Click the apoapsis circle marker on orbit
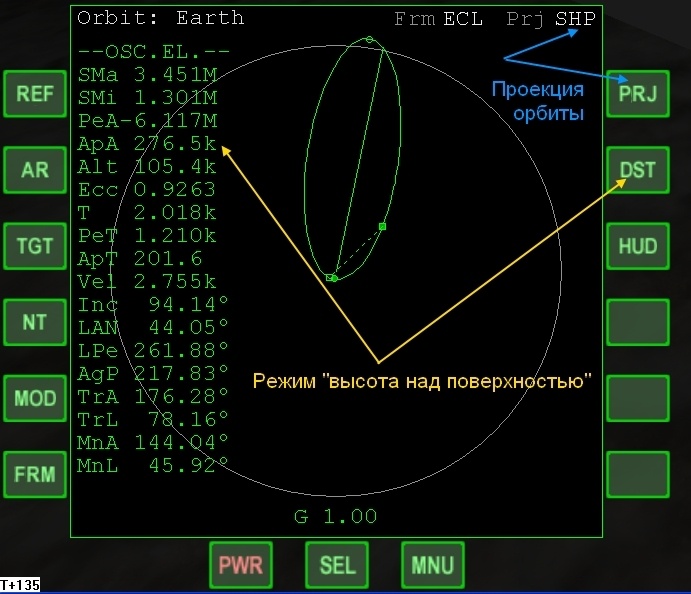The height and width of the screenshot is (594, 691). click(369, 40)
